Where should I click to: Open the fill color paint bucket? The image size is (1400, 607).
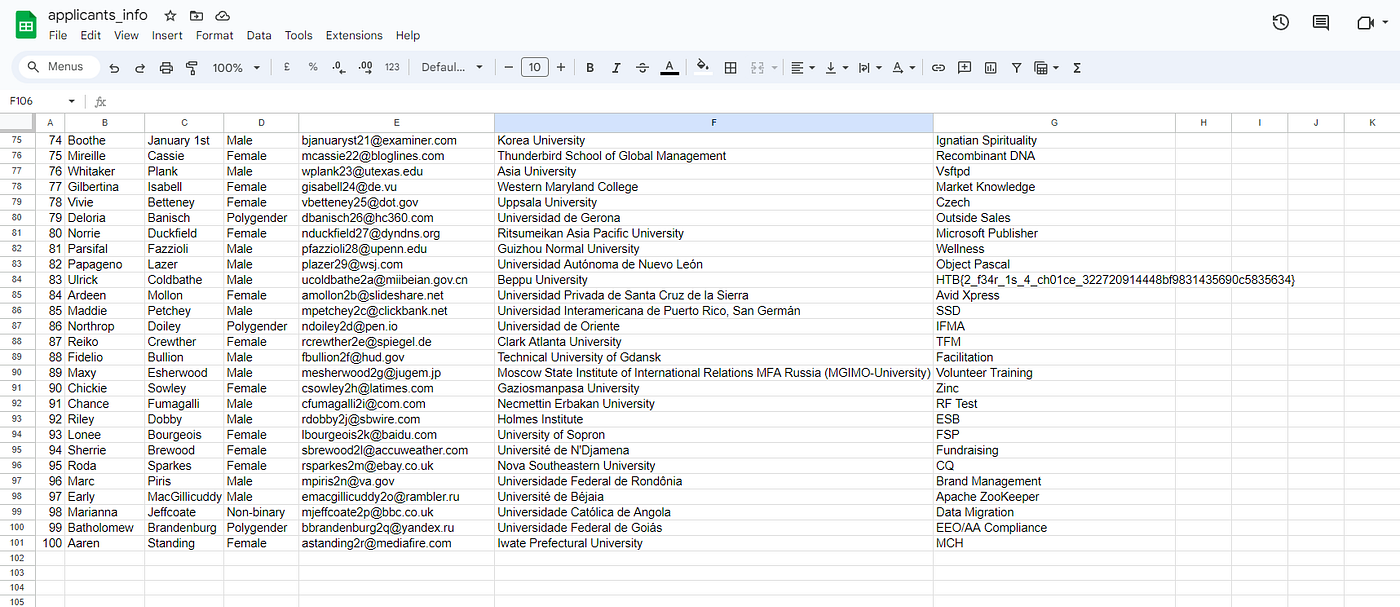(x=702, y=68)
